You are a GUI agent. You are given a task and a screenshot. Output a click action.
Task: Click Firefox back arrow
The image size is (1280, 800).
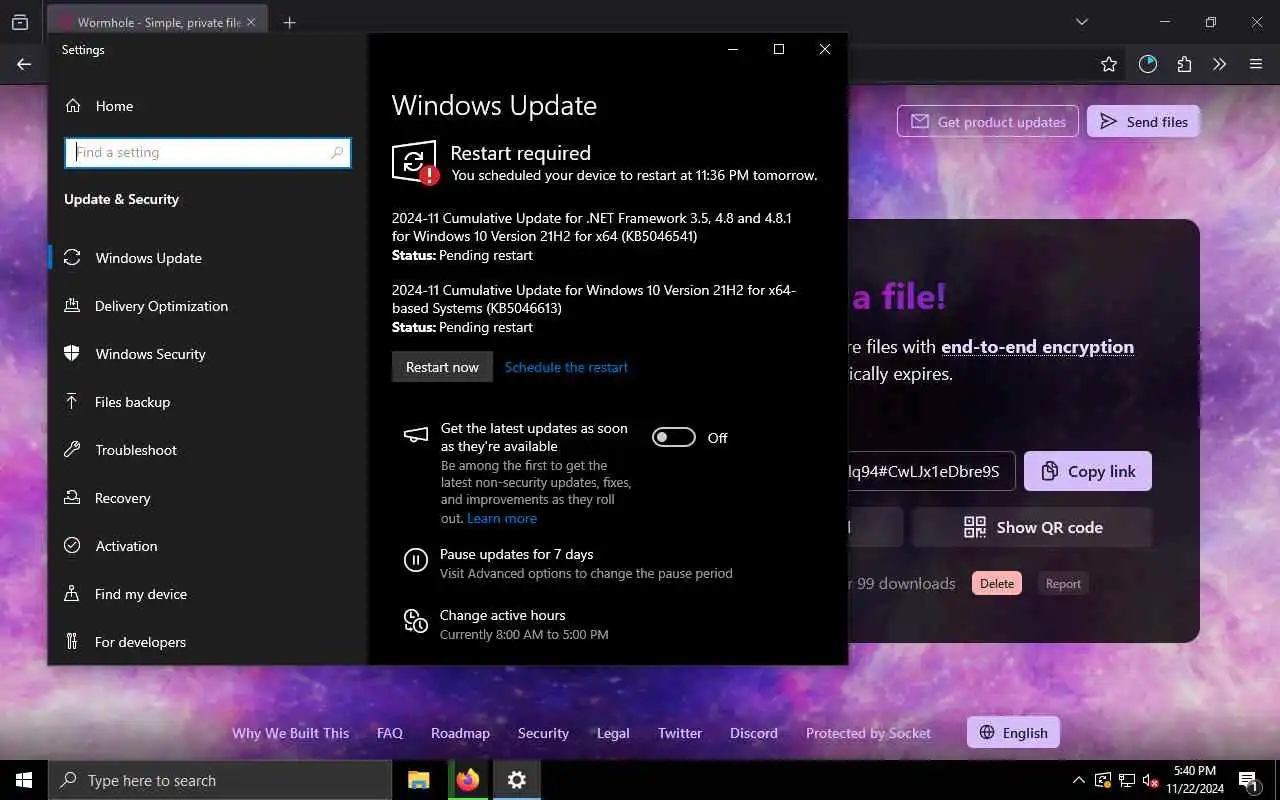[24, 64]
